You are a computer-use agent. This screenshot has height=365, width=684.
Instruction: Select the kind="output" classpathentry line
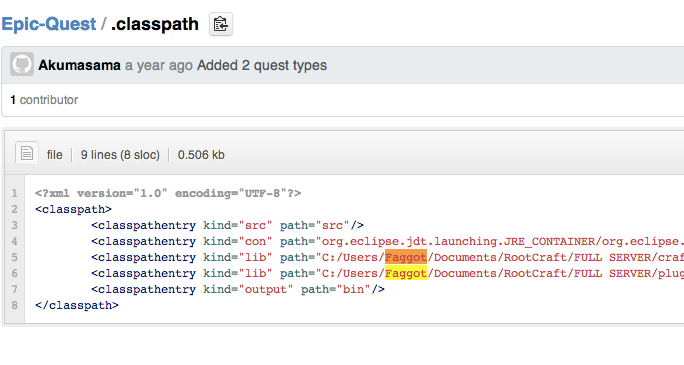click(x=238, y=289)
